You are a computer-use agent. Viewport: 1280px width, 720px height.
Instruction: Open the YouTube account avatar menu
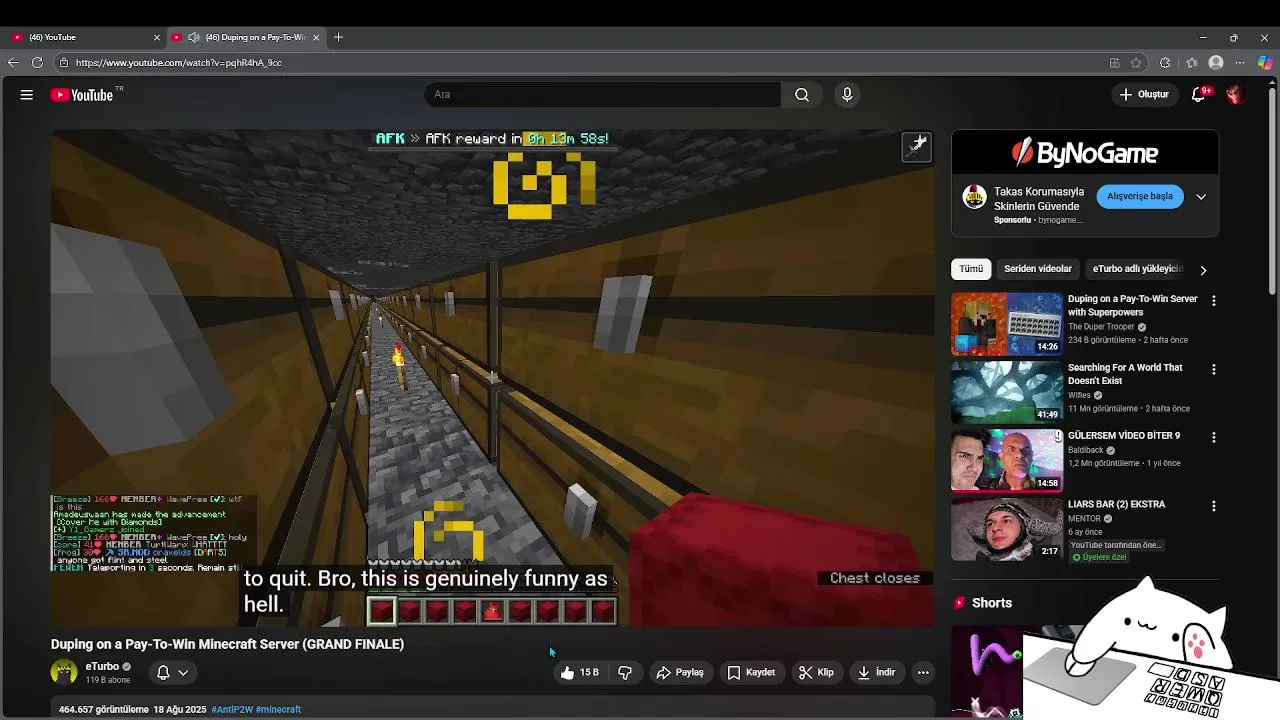pos(1234,95)
